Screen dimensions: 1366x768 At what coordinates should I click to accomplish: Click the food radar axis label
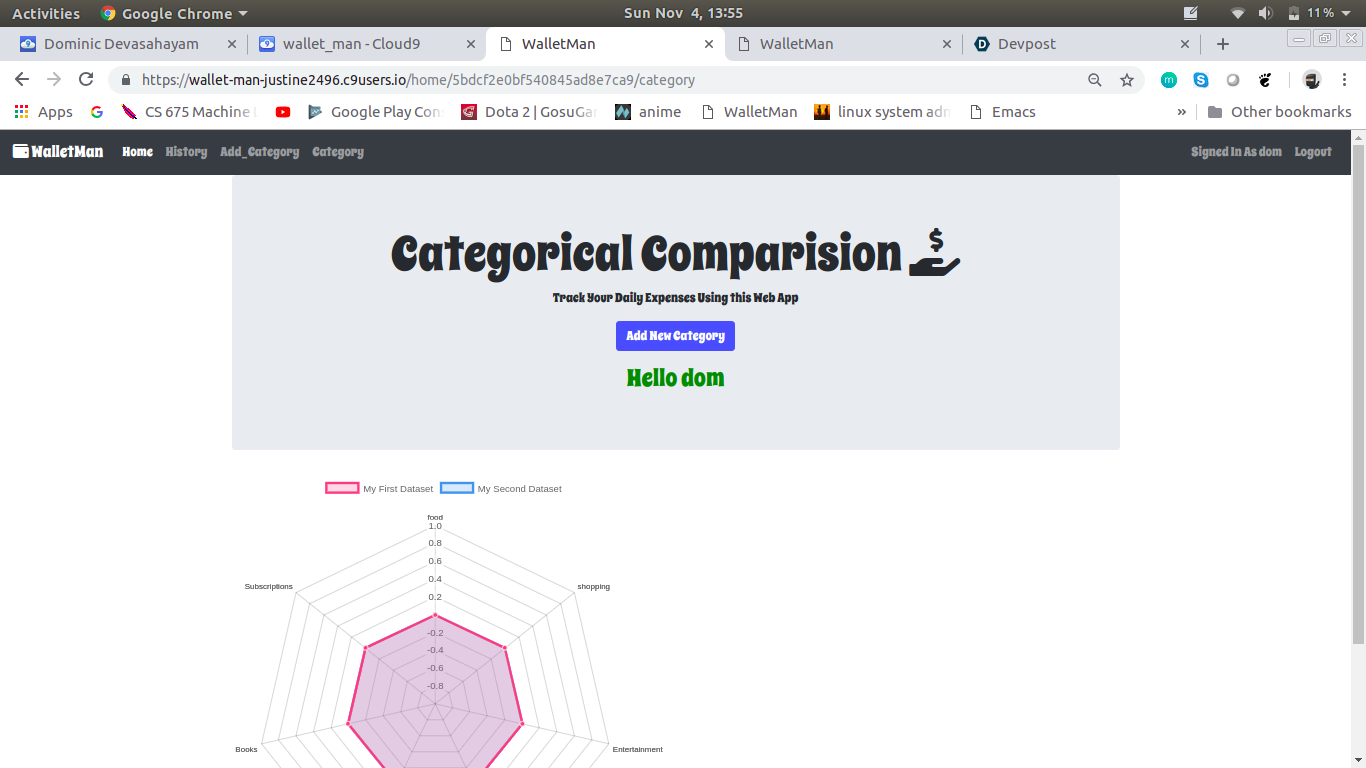click(x=435, y=517)
